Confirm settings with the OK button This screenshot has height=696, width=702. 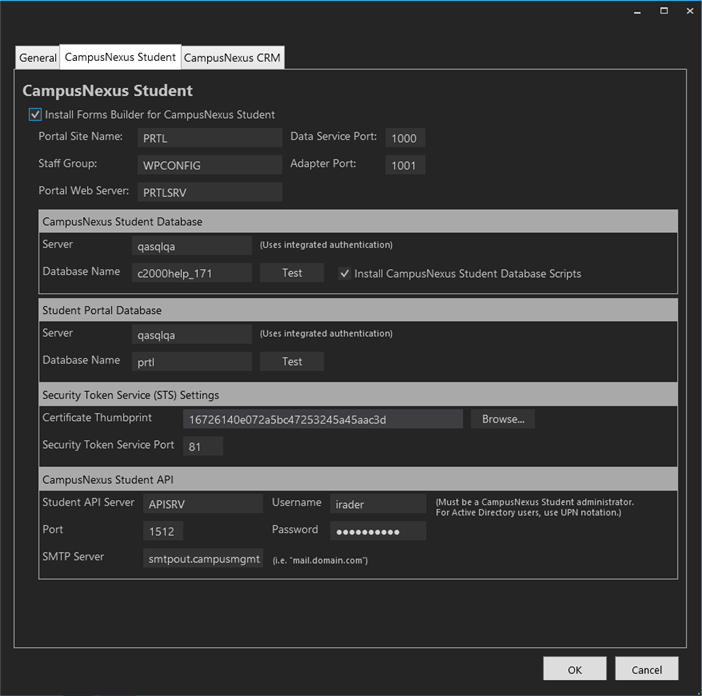tap(575, 669)
